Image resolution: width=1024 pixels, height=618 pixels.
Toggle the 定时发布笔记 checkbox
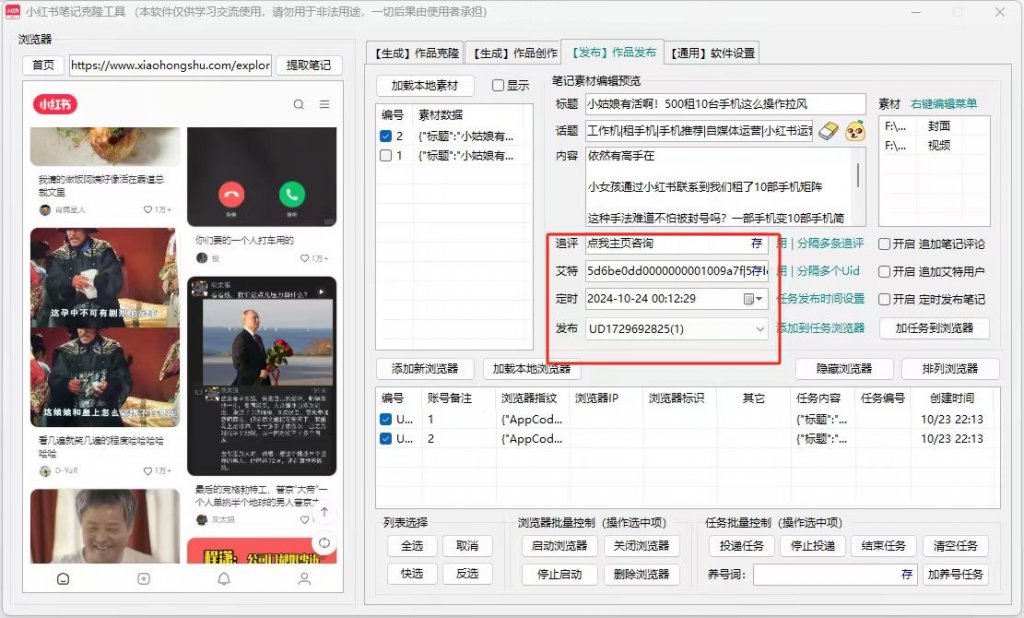pyautogui.click(x=884, y=299)
